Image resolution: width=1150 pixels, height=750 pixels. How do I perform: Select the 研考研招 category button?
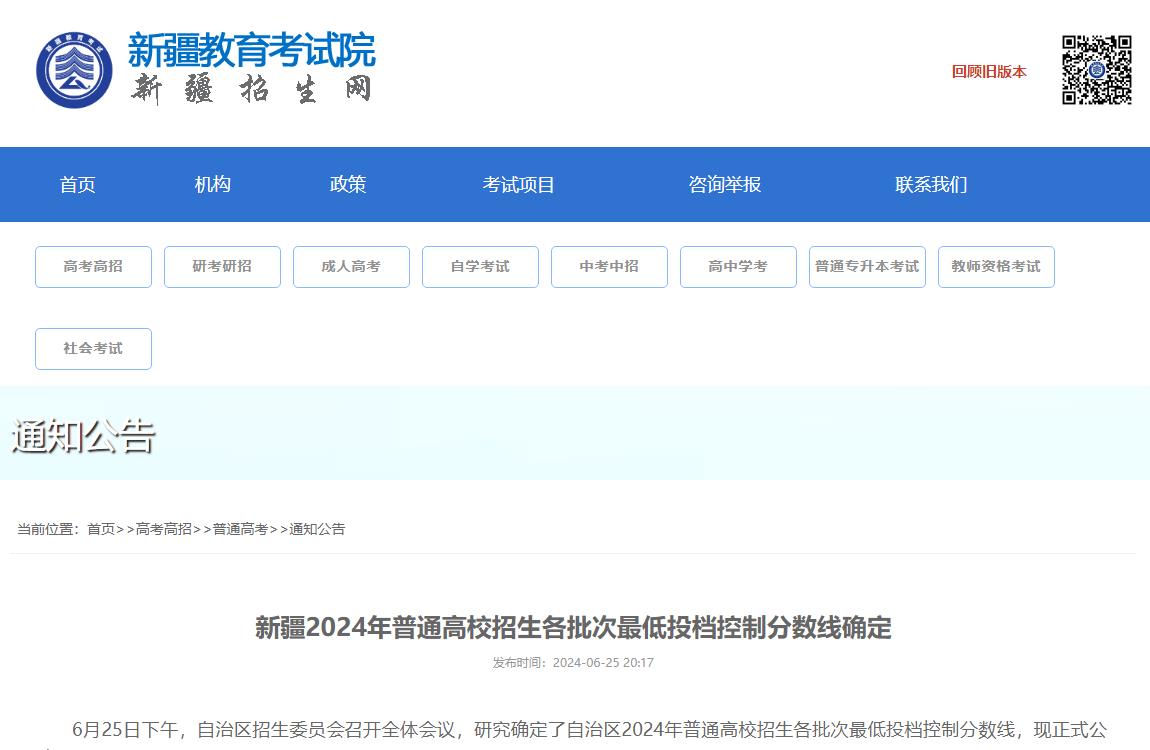[x=222, y=266]
